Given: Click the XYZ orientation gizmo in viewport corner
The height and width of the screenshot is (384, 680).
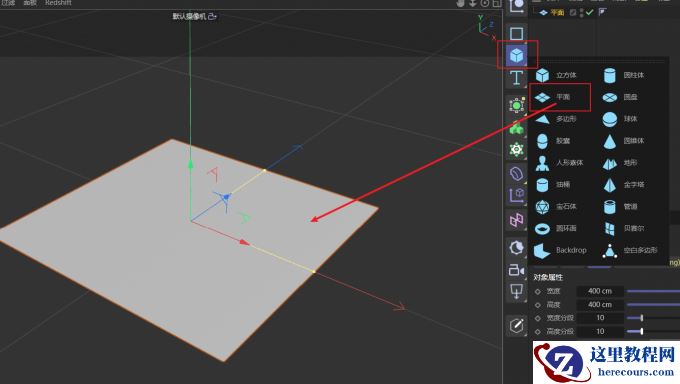Looking at the screenshot, I should click(487, 27).
